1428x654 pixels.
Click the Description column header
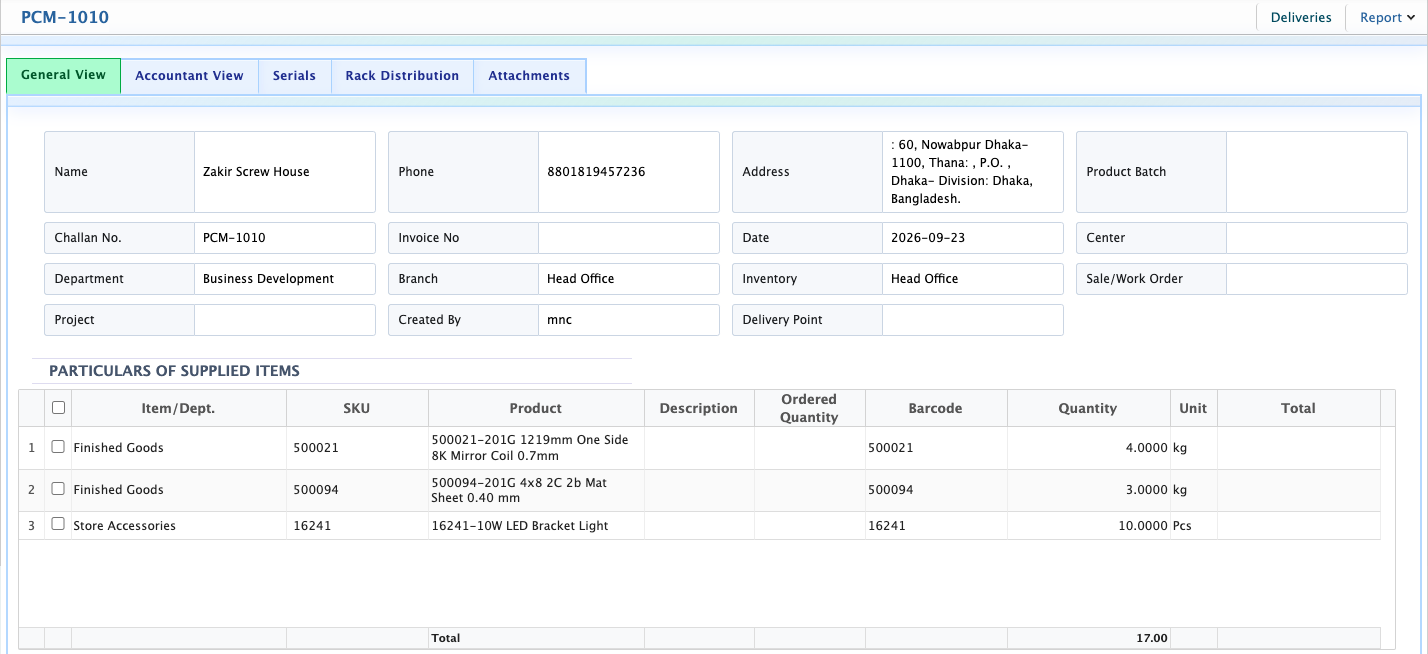(699, 408)
